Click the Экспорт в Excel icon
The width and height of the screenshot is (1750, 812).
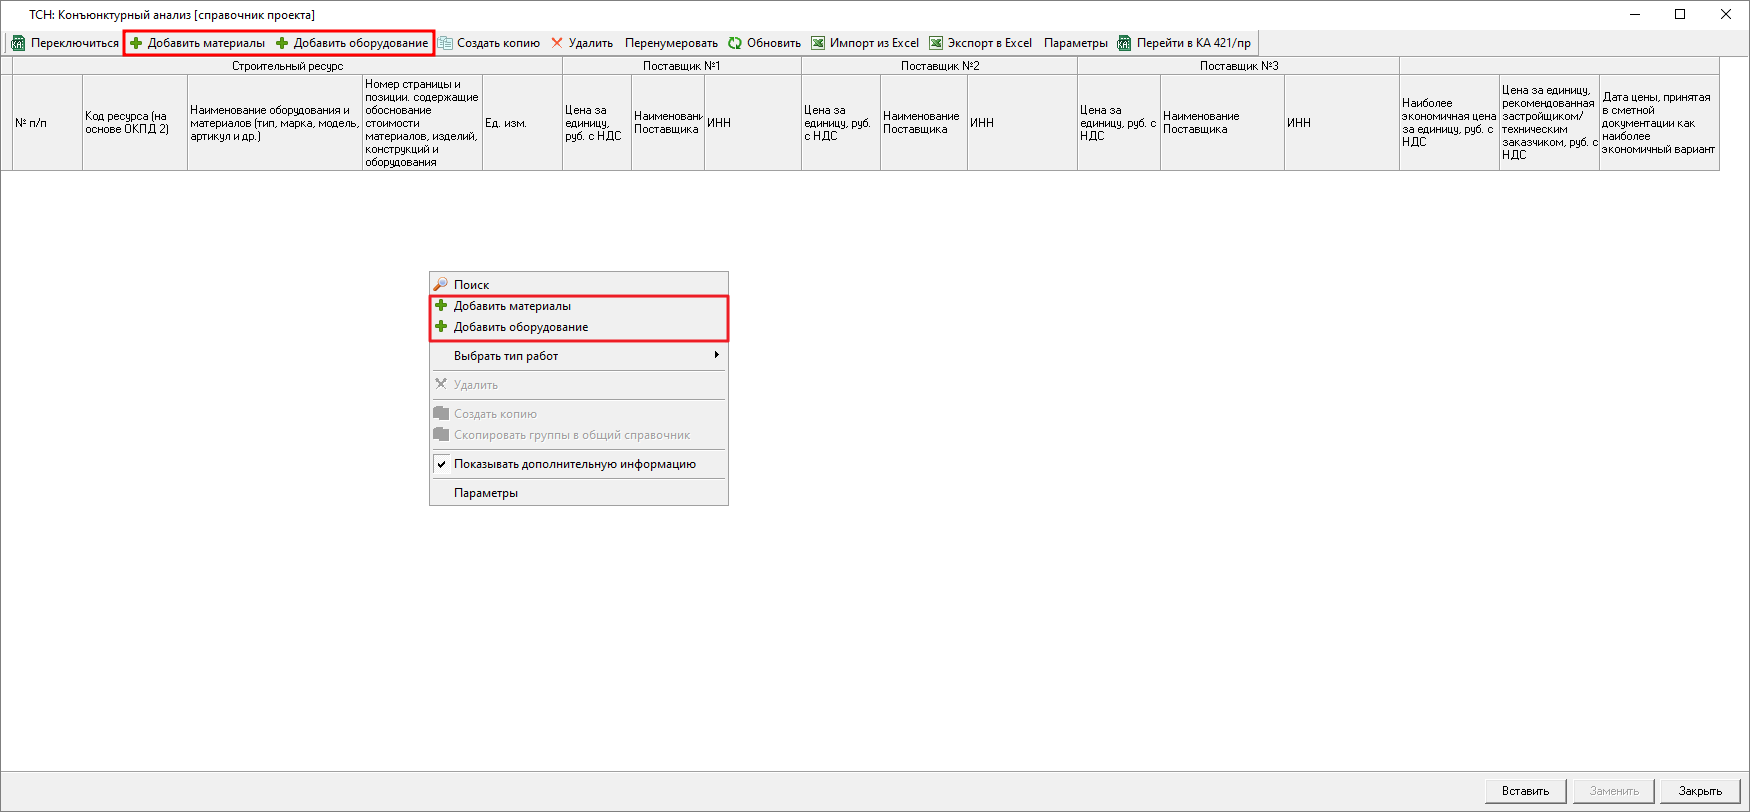pyautogui.click(x=936, y=43)
